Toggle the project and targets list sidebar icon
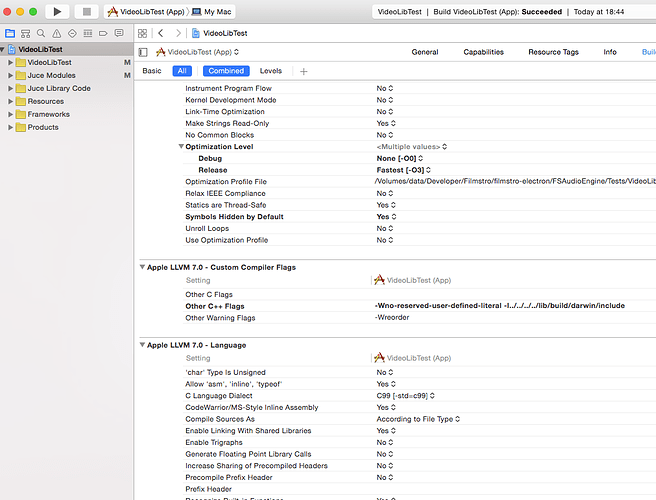This screenshot has height=500, width=656. tap(143, 52)
